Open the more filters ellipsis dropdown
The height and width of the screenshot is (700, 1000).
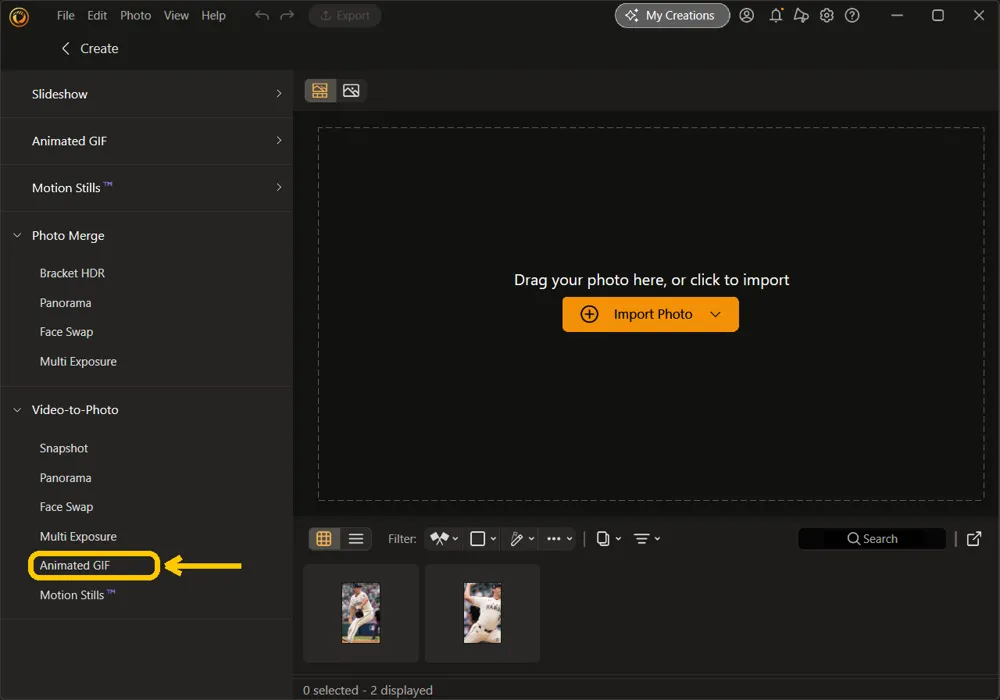pyautogui.click(x=559, y=539)
